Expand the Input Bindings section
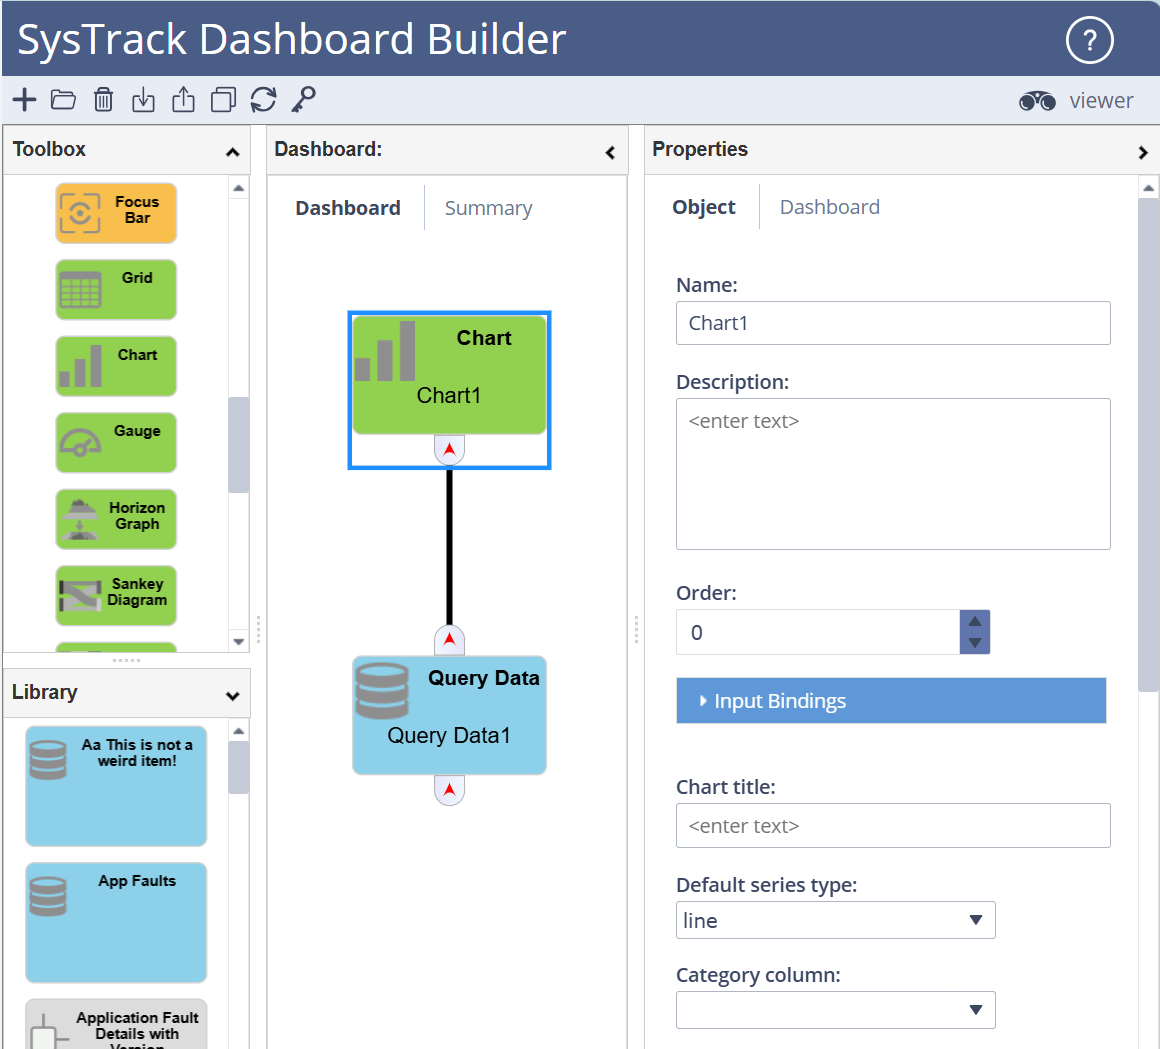Image resolution: width=1160 pixels, height=1049 pixels. click(890, 701)
